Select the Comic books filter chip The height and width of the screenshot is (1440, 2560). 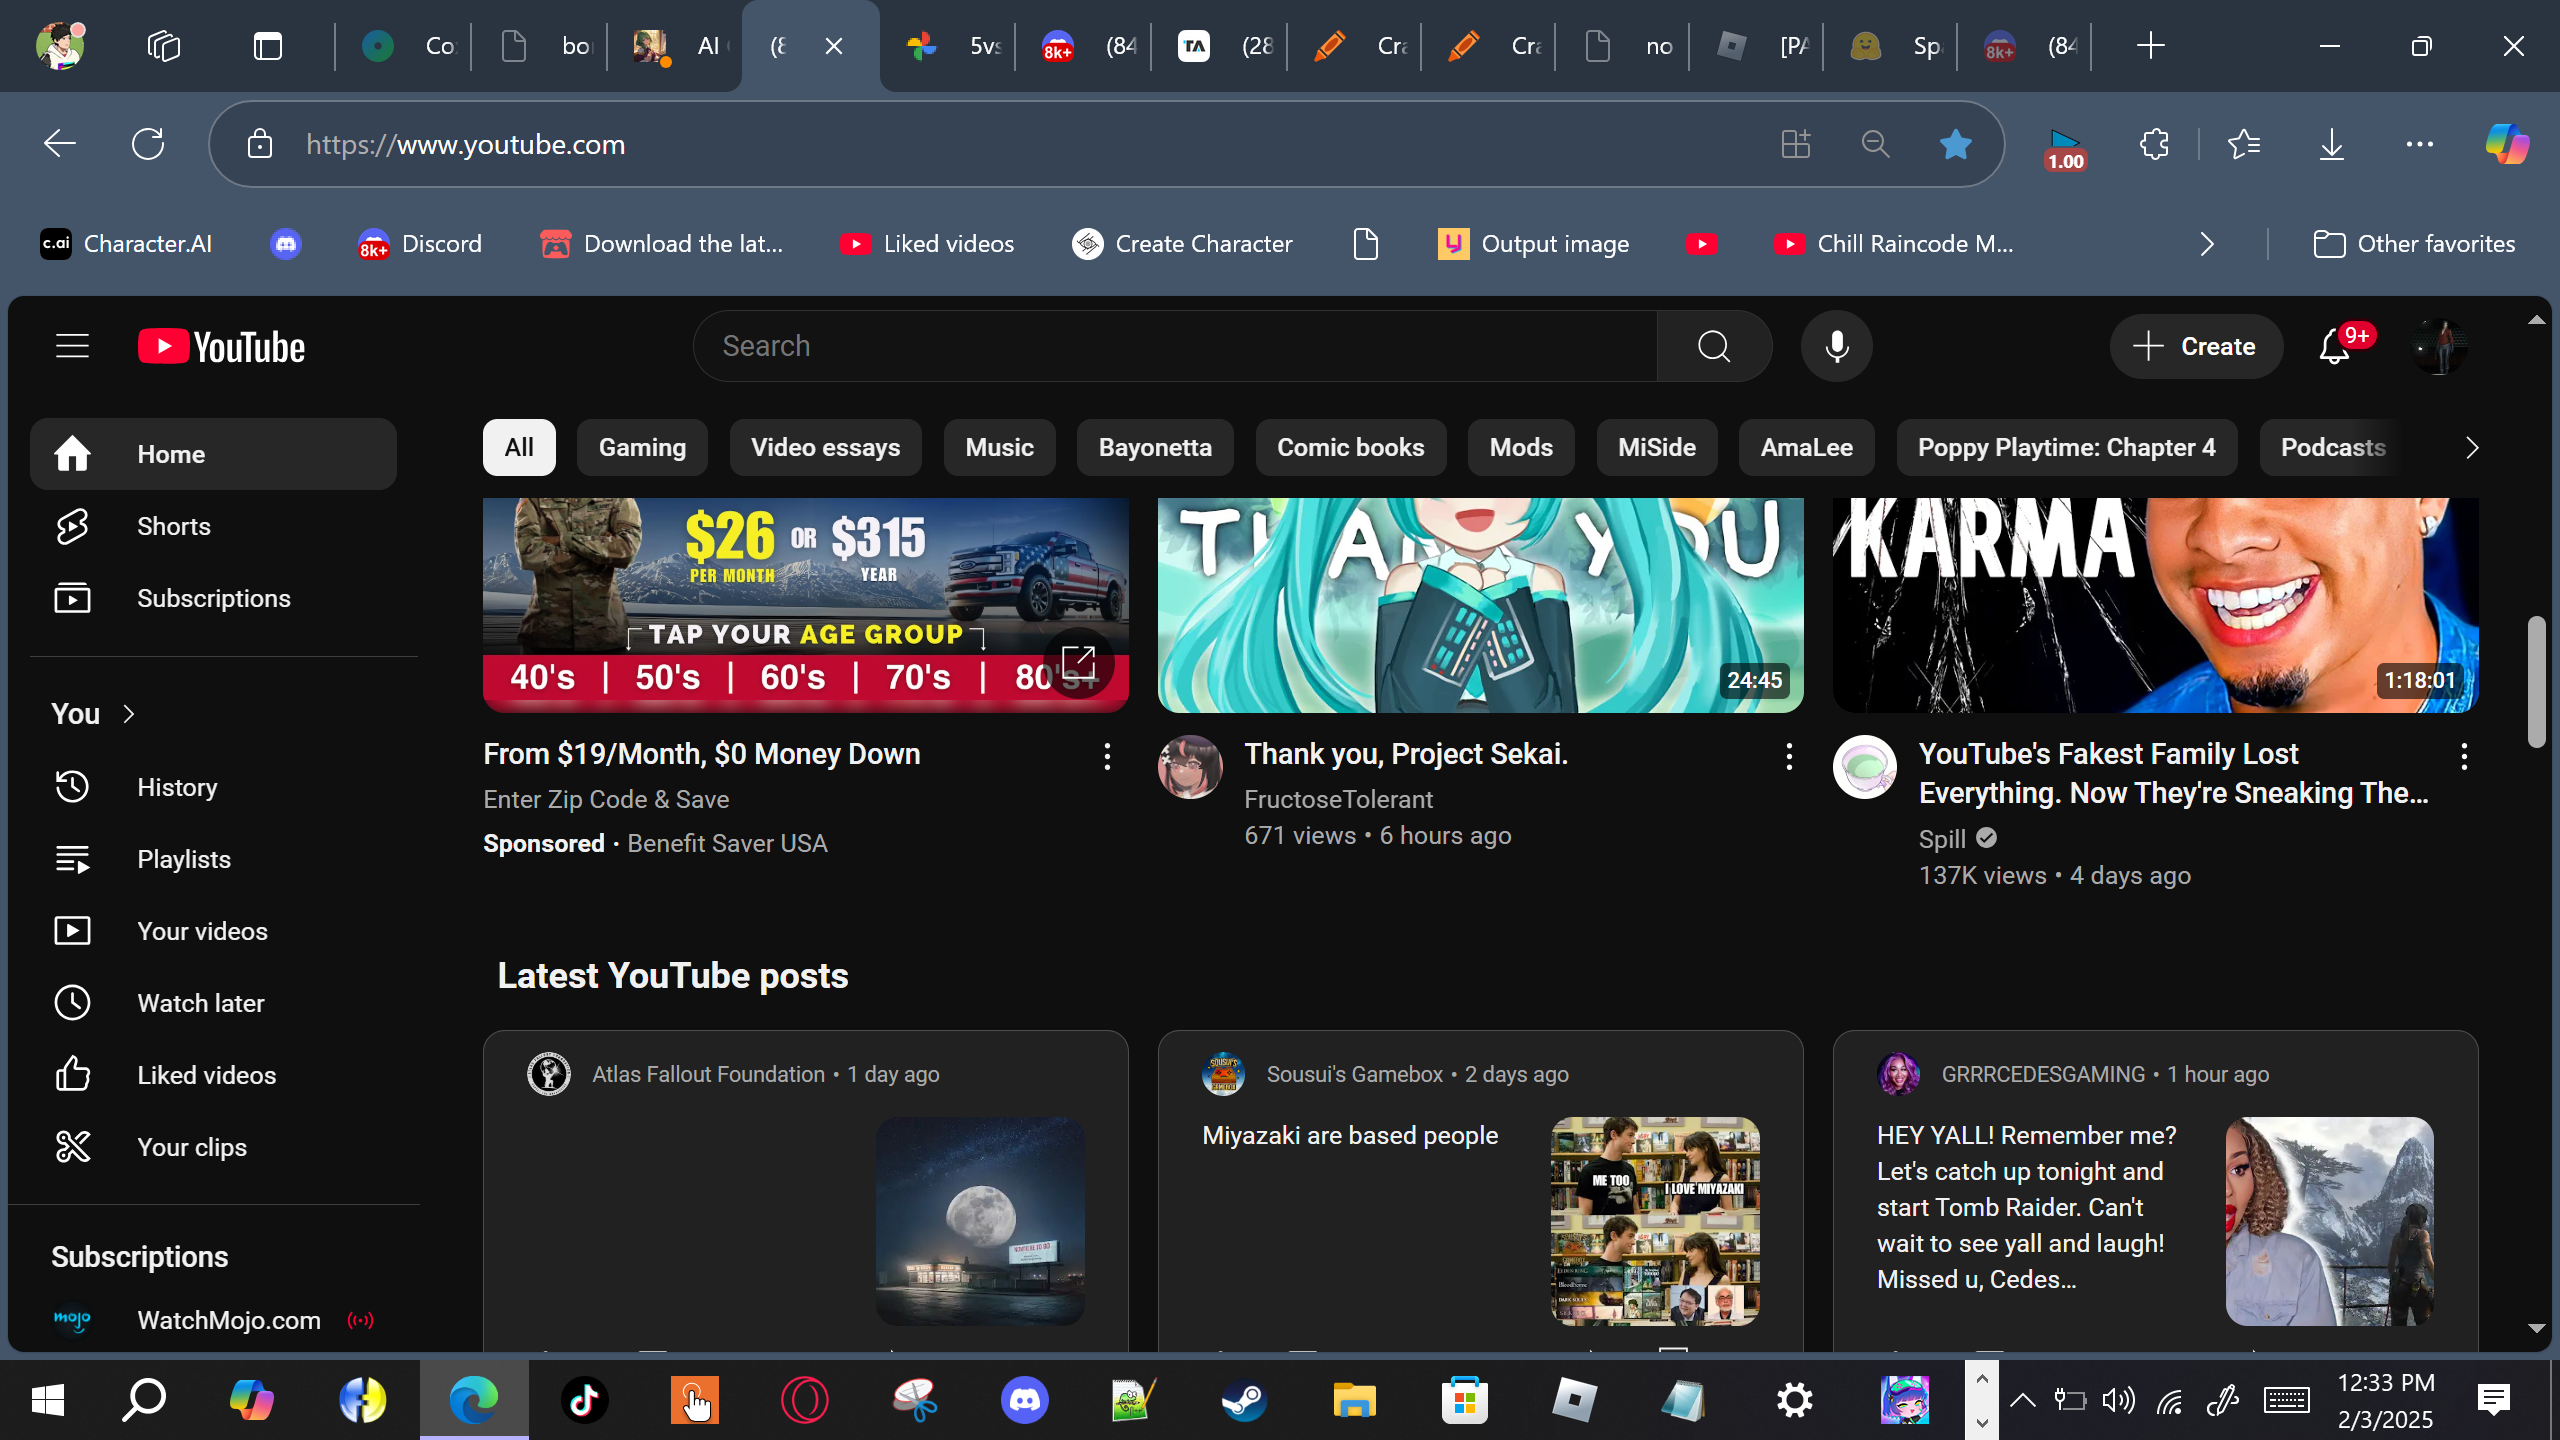(1351, 447)
